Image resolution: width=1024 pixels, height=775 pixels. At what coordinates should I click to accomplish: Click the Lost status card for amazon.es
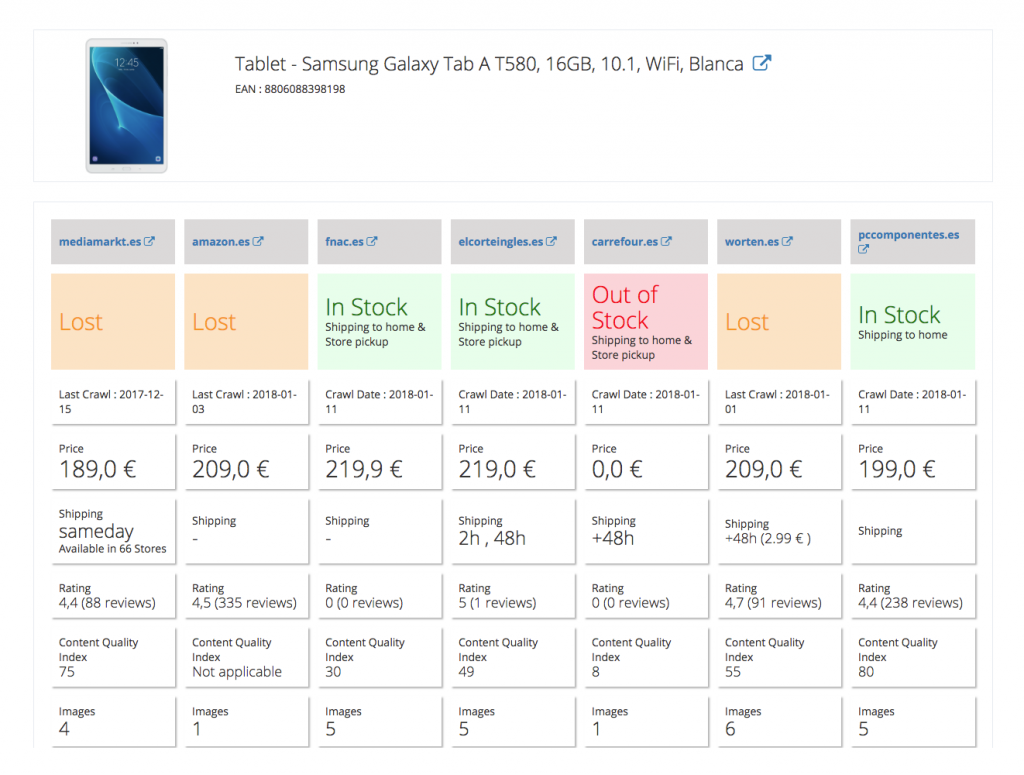[x=246, y=322]
